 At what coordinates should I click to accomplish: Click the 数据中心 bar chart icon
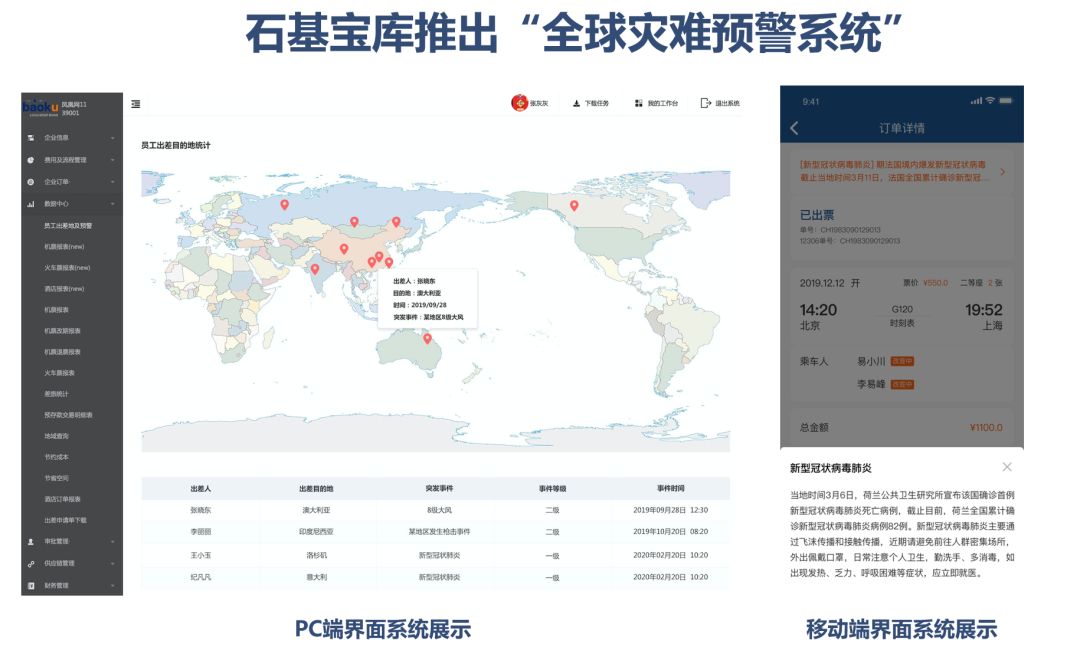(x=30, y=204)
